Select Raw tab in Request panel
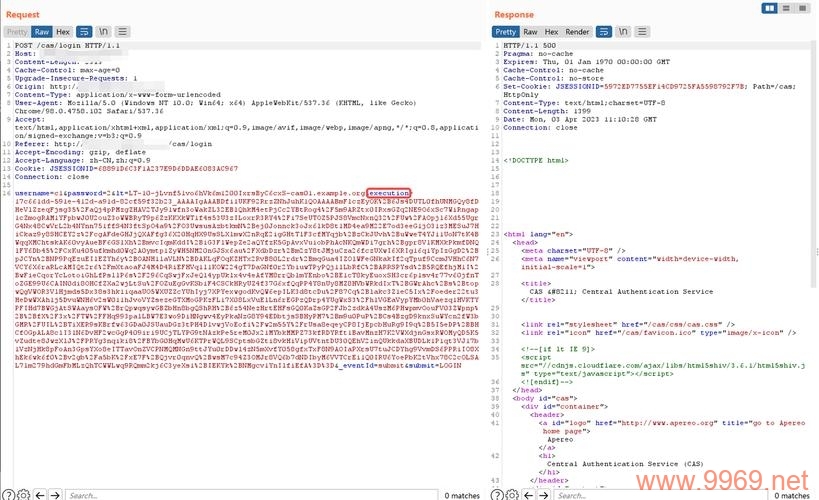 42,32
